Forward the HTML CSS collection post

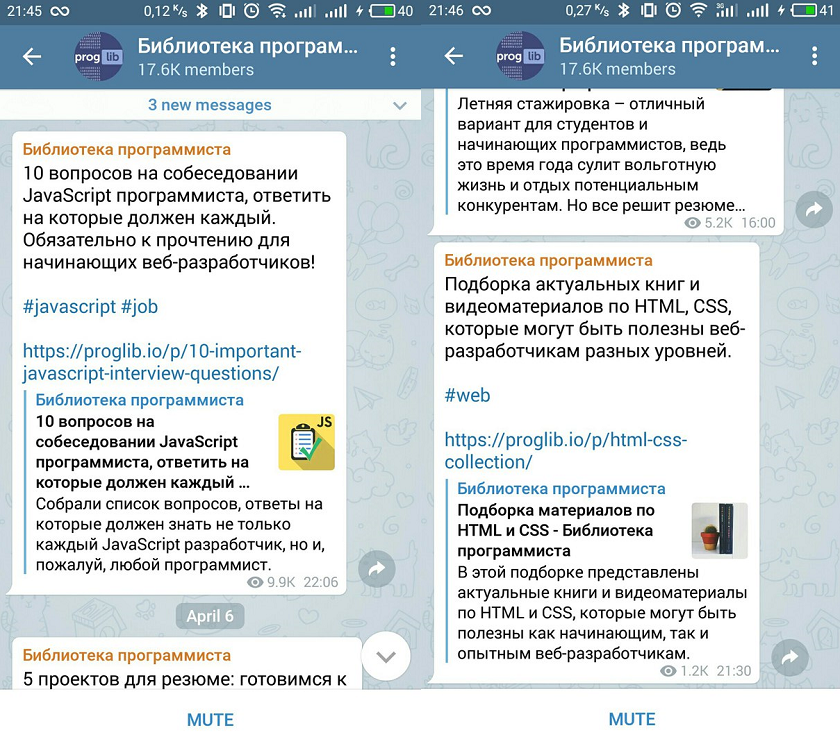click(x=790, y=658)
